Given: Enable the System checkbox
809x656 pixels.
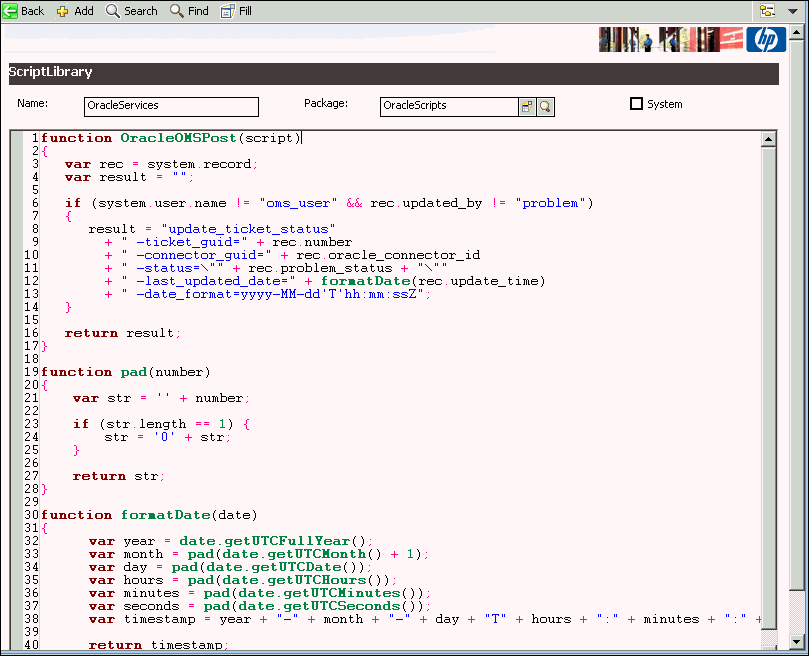Looking at the screenshot, I should (636, 103).
